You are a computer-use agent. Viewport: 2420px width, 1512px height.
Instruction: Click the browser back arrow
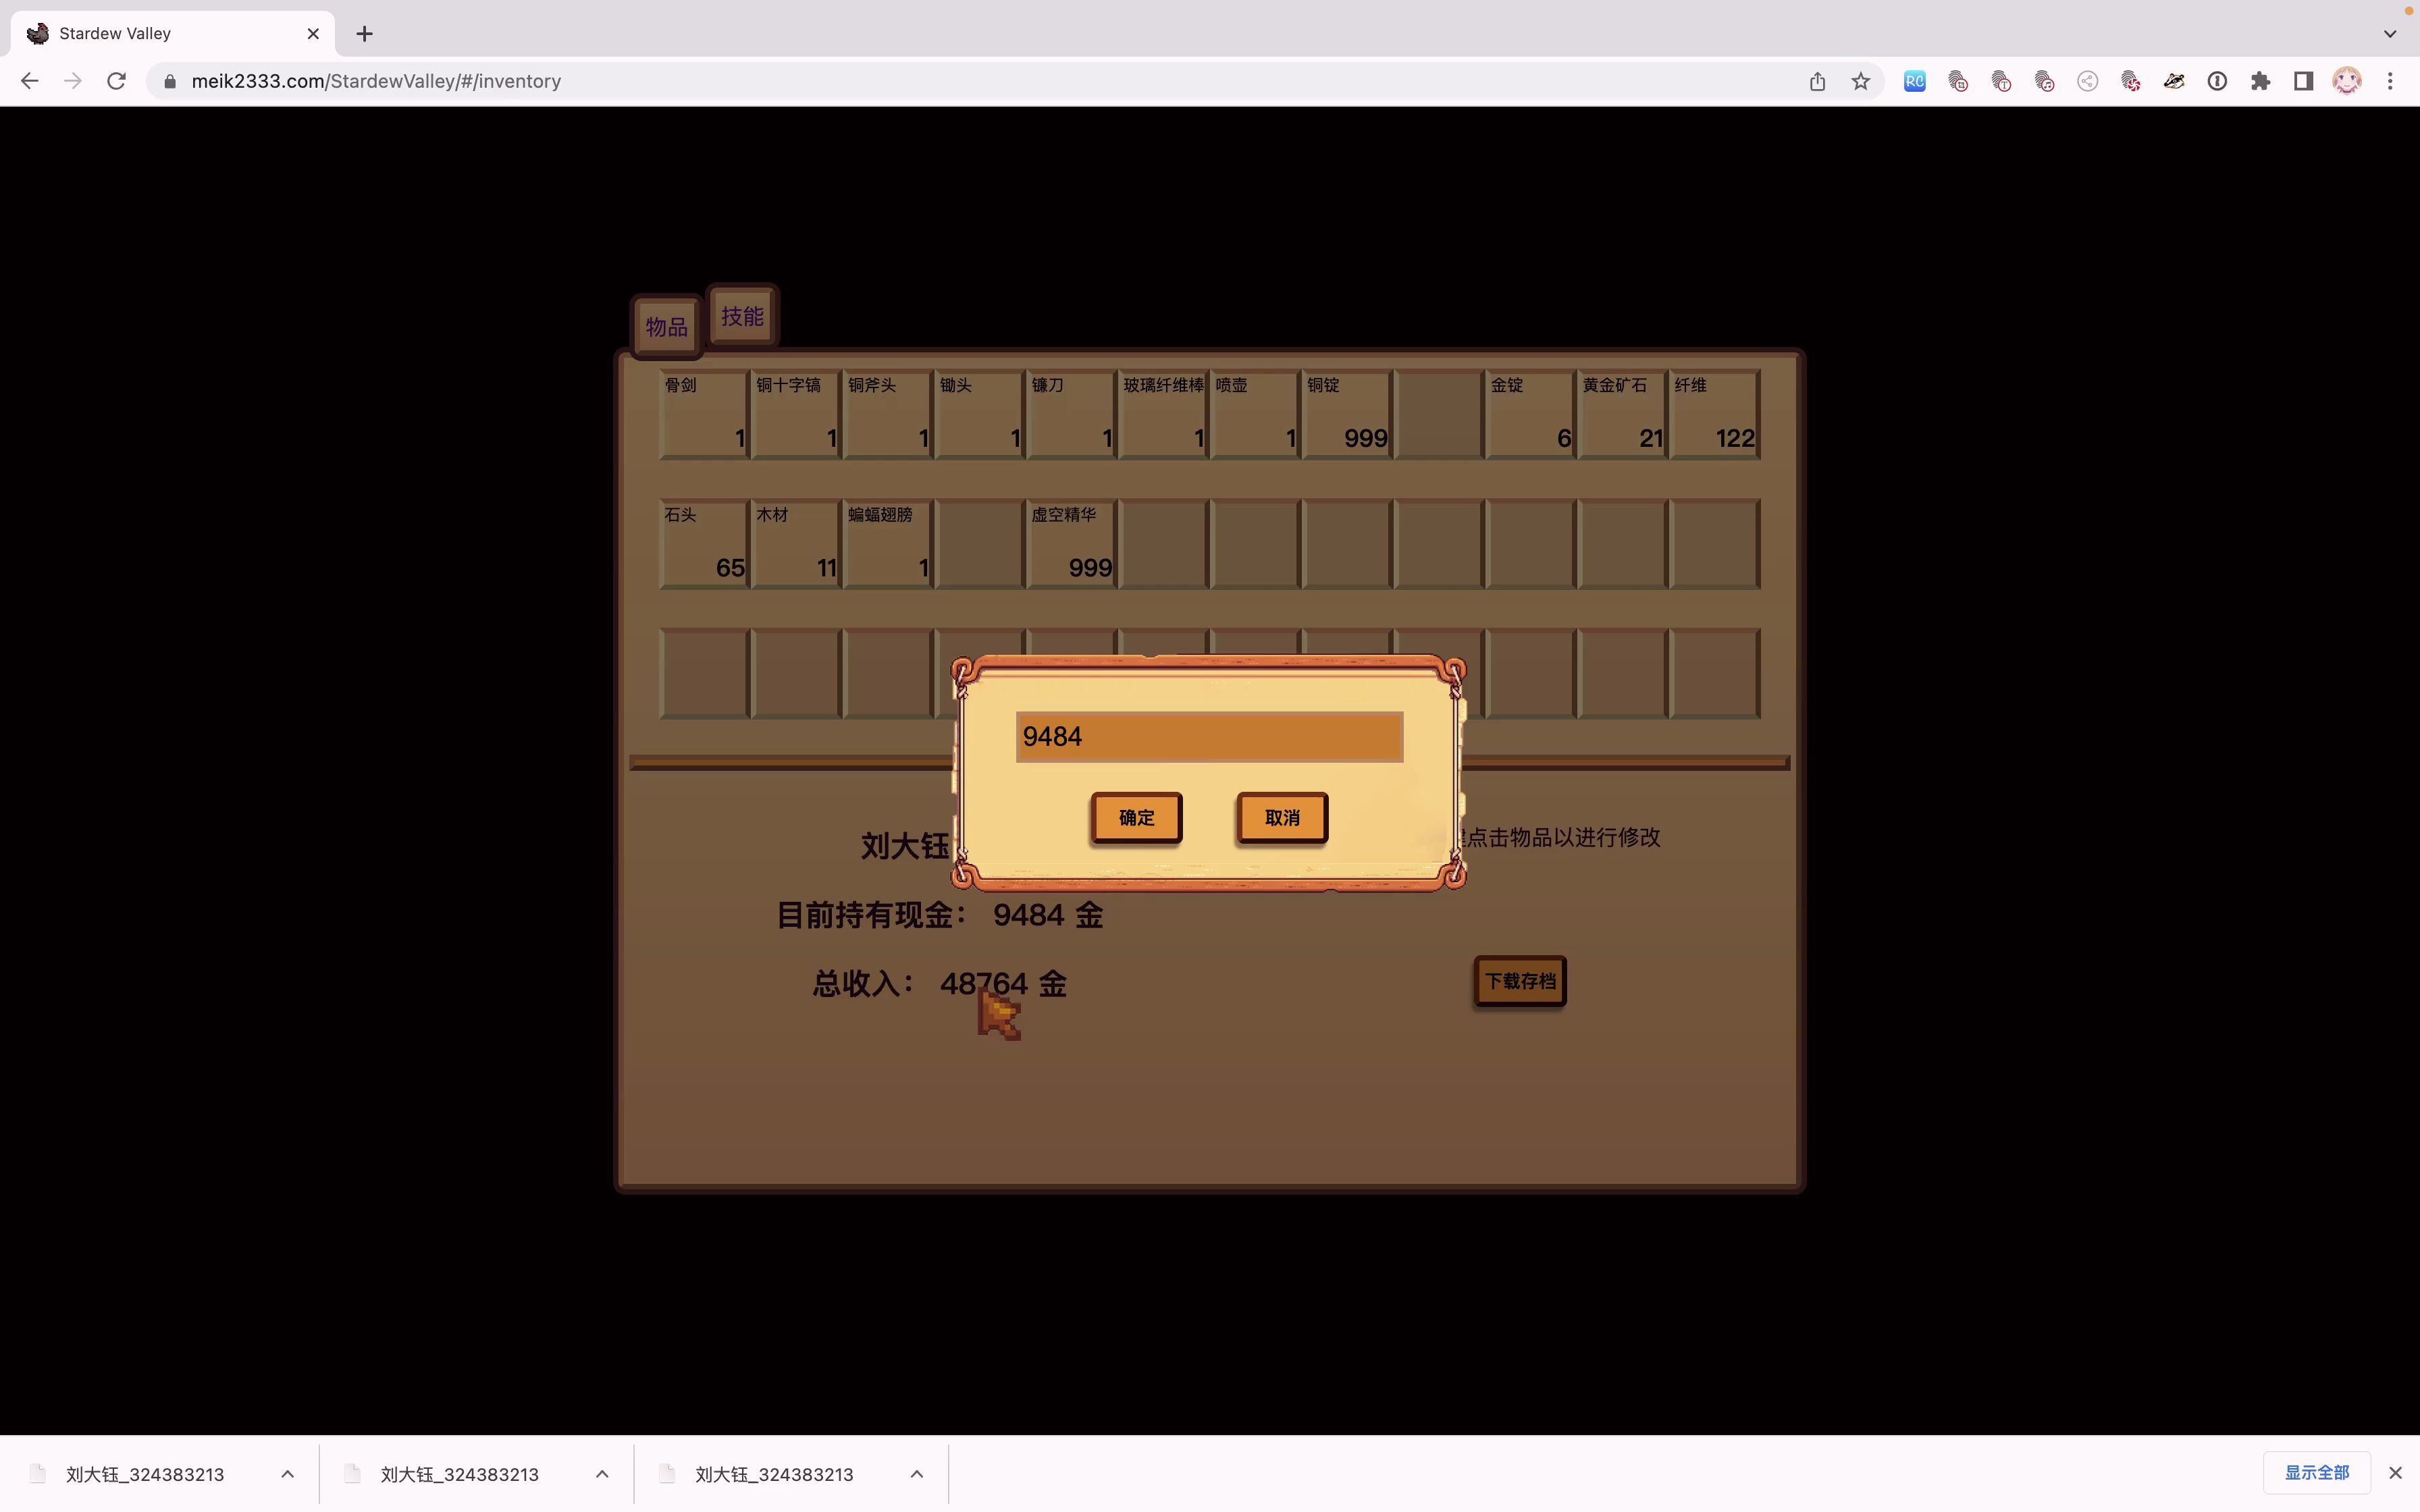point(29,81)
